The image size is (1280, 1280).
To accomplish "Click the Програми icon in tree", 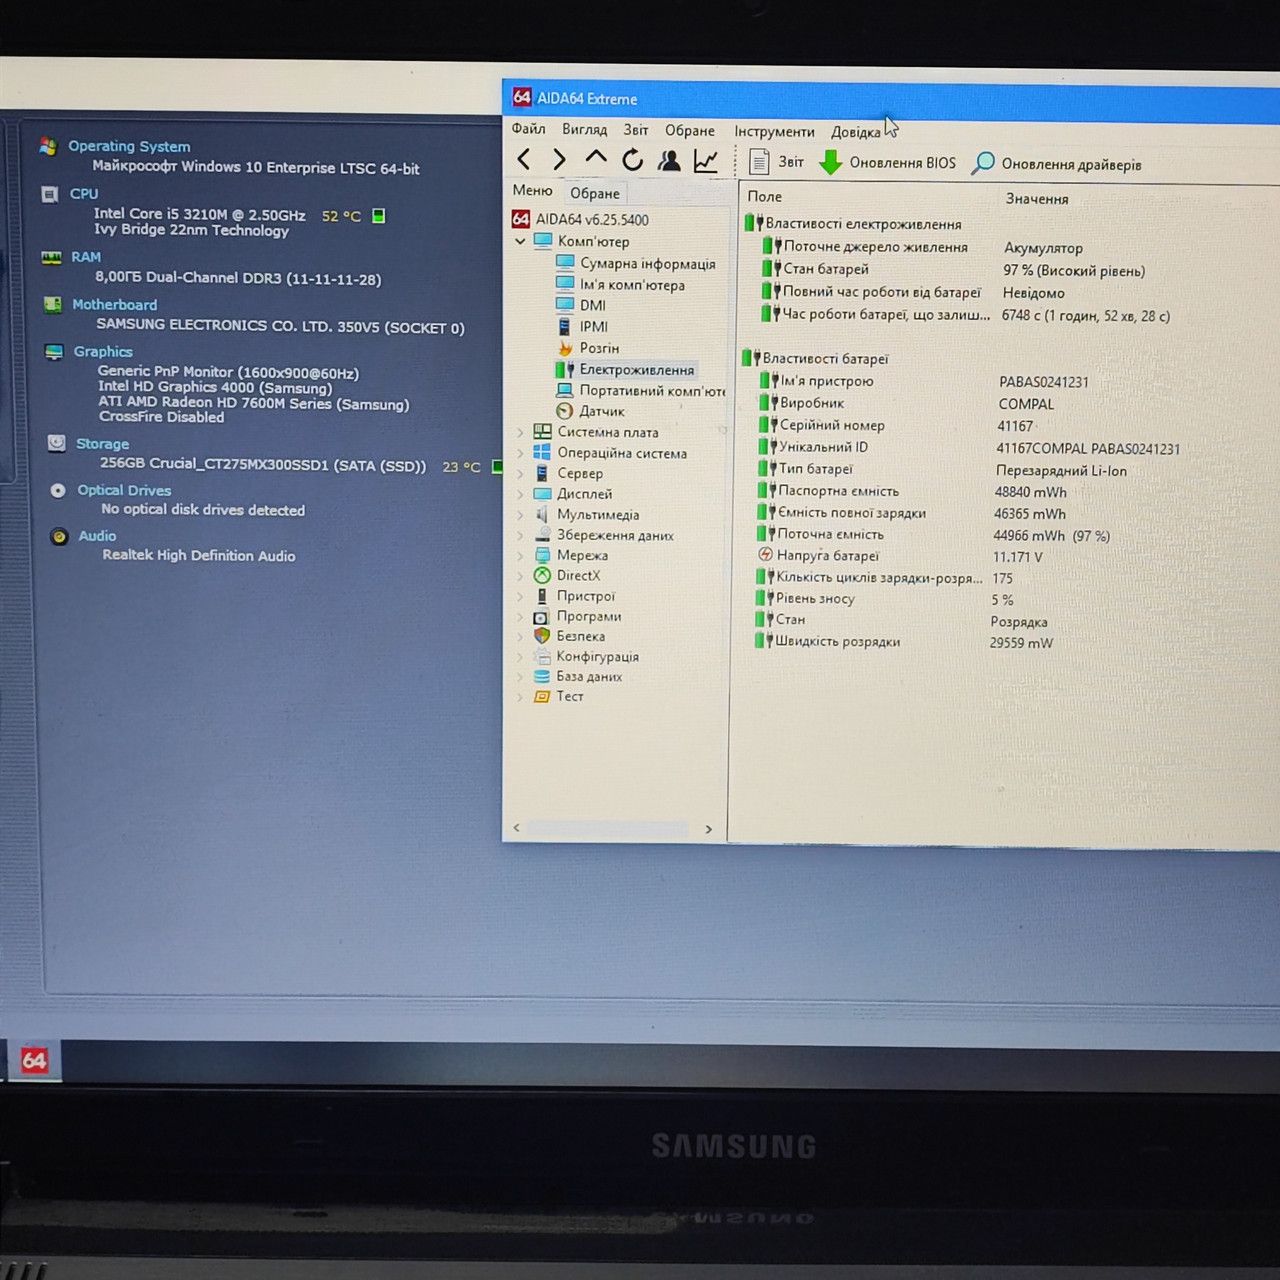I will [541, 617].
